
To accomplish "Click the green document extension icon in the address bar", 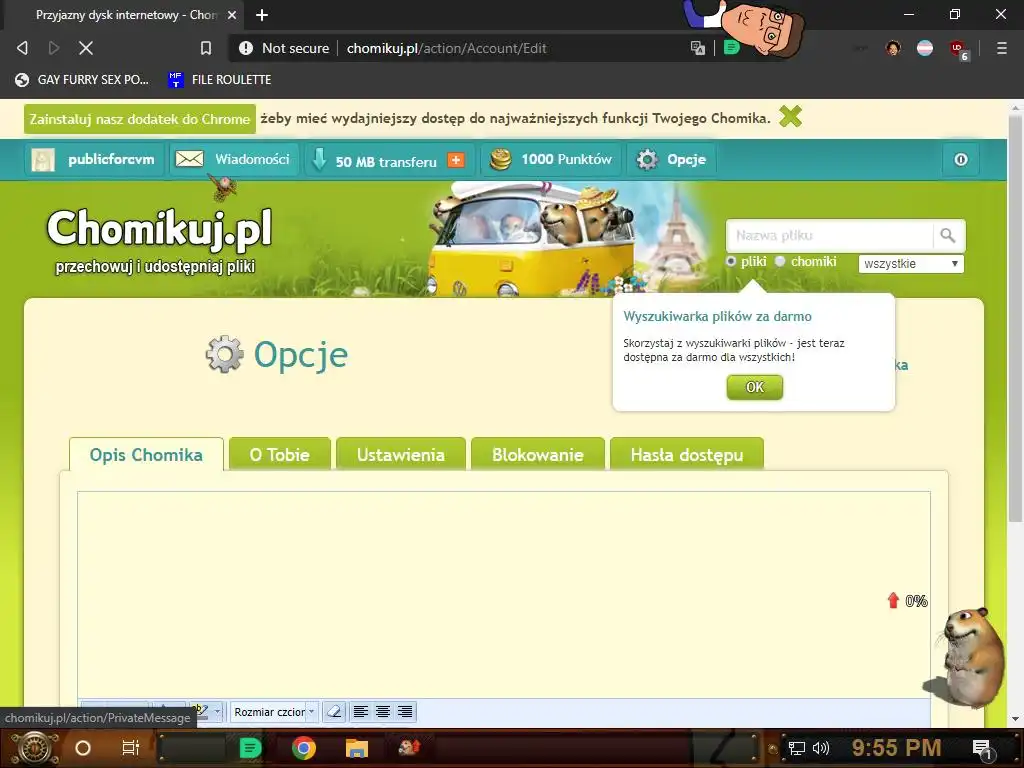I will click(731, 47).
